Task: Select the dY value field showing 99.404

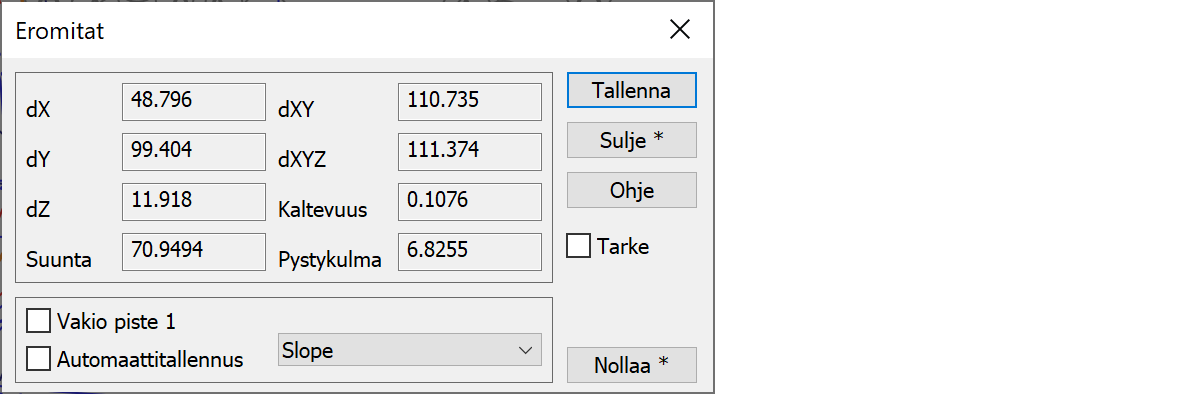Action: [193, 152]
